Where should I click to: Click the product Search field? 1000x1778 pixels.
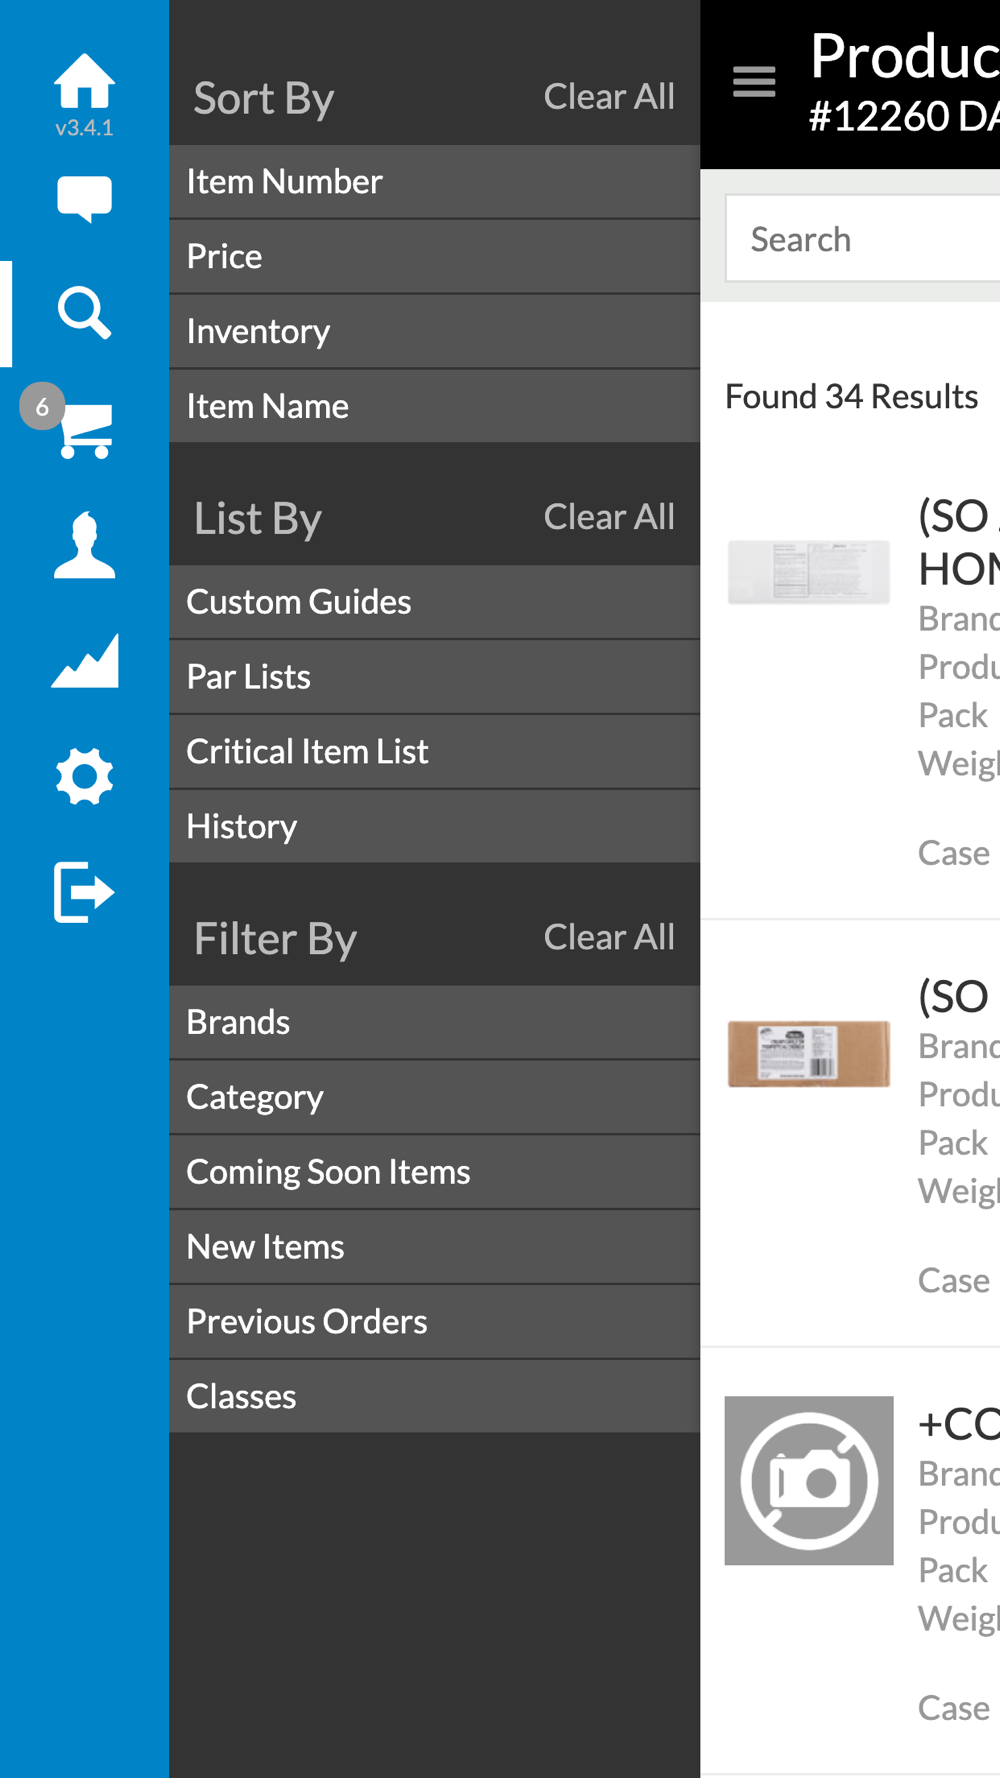pyautogui.click(x=862, y=239)
